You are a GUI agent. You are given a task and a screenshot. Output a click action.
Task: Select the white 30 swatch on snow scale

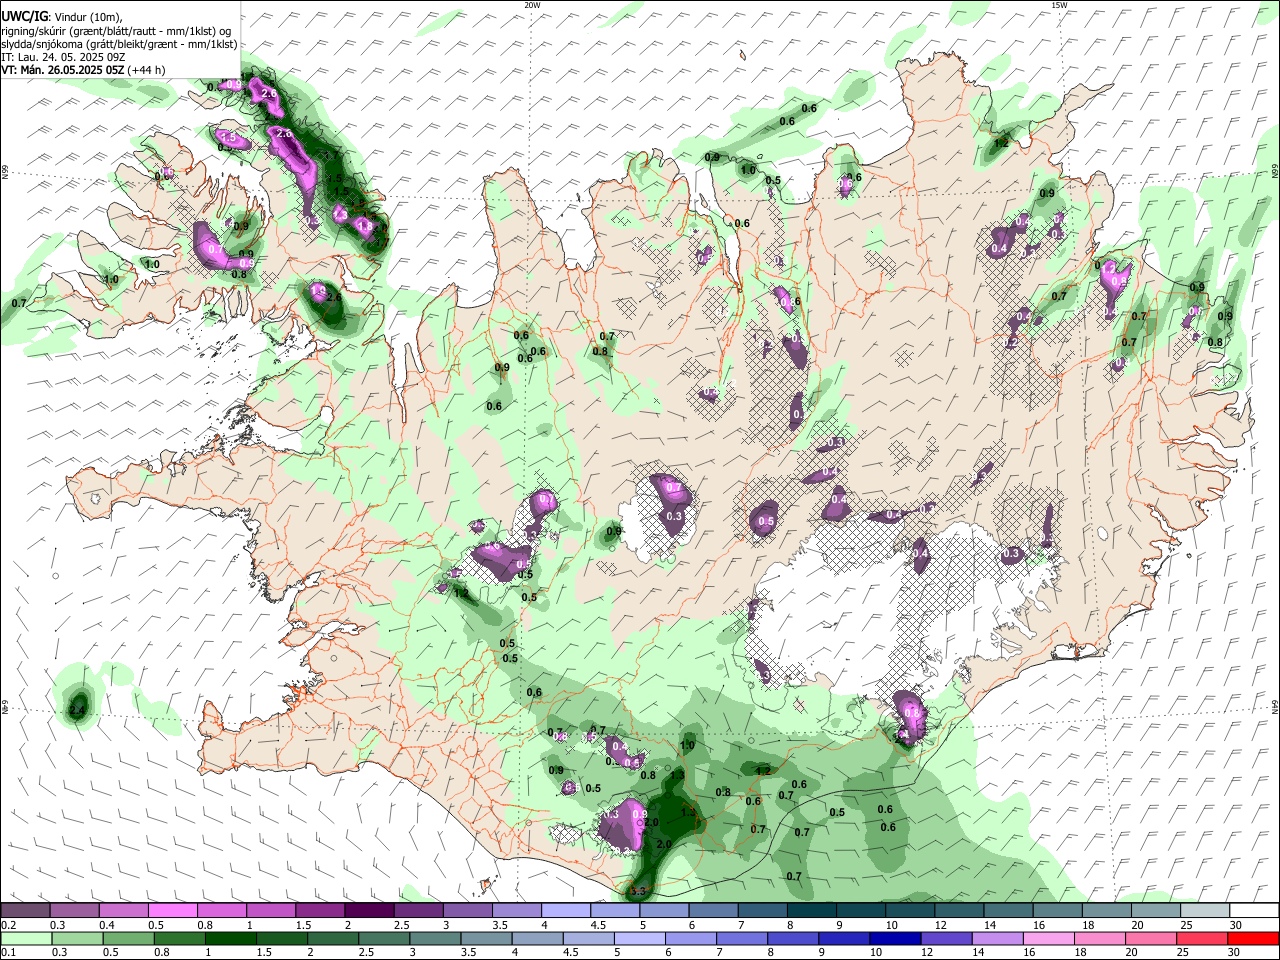click(x=1253, y=911)
